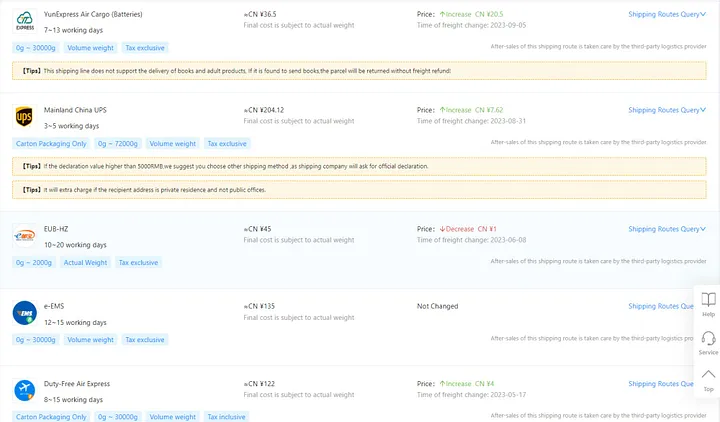Click the tip about books and adult products
Image resolution: width=720 pixels, height=422 pixels.
[359, 71]
